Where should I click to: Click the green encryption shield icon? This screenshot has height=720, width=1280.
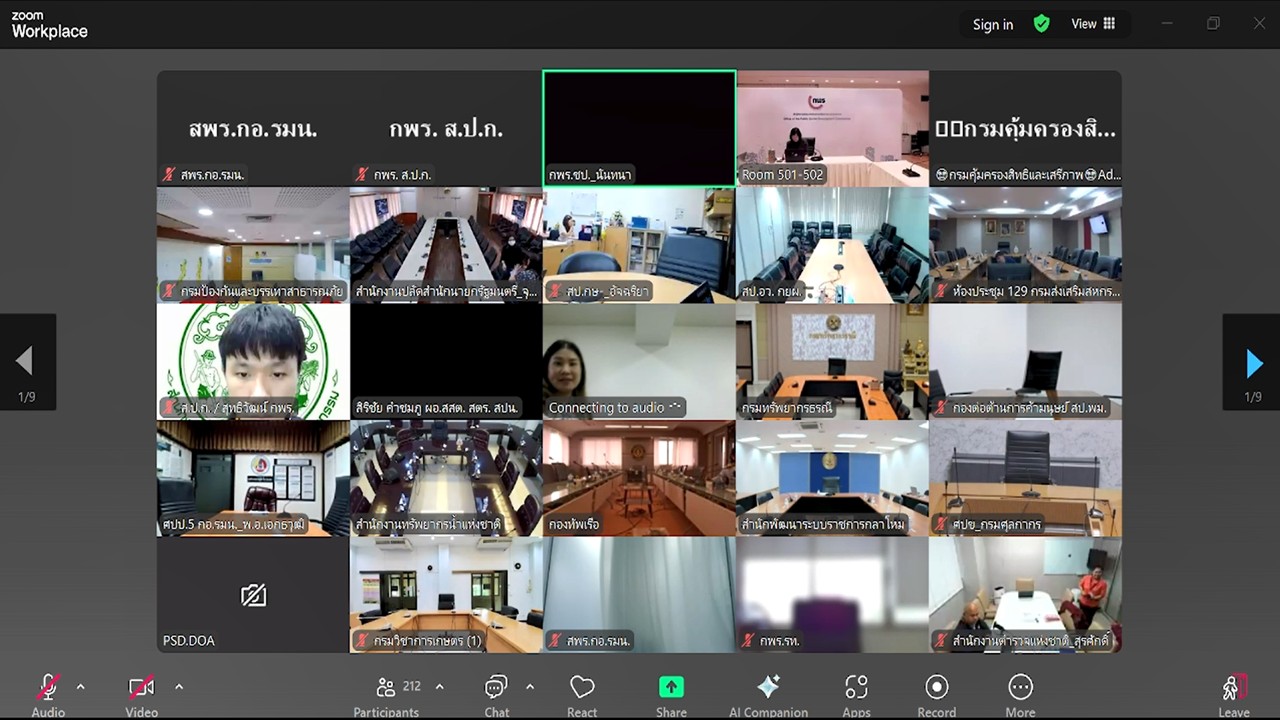pos(1041,24)
